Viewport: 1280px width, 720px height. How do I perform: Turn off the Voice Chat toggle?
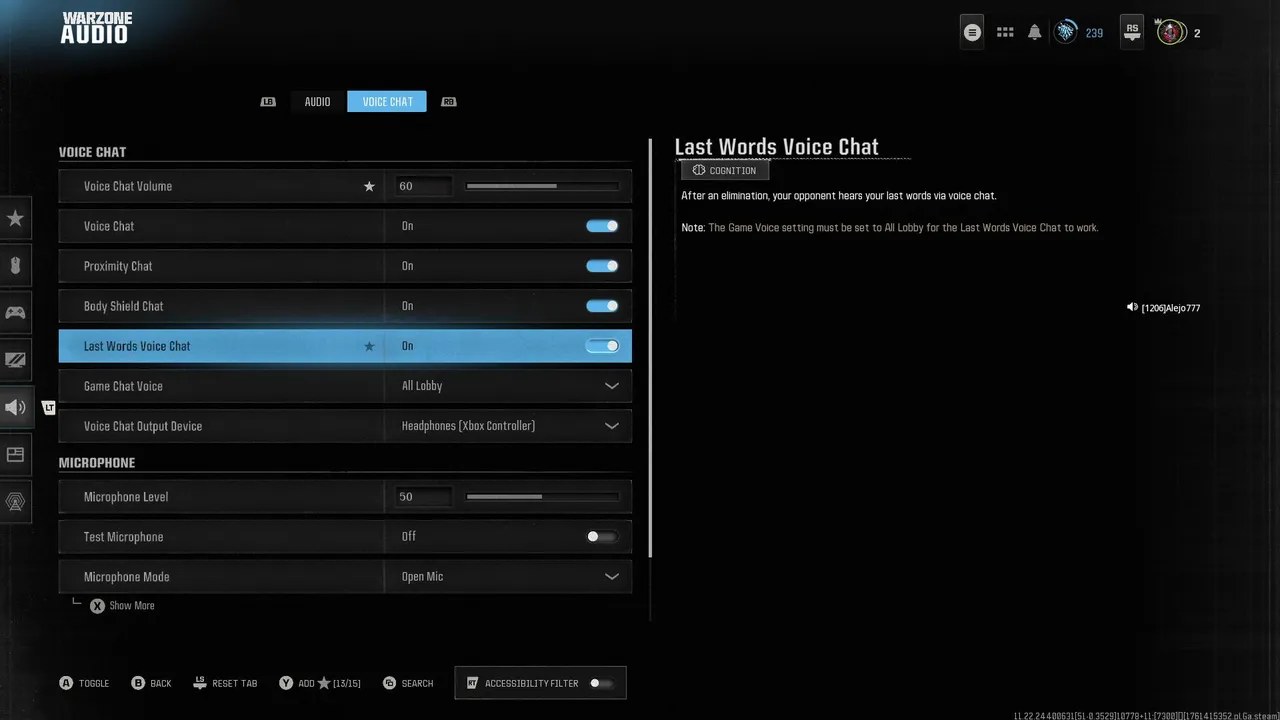[602, 226]
